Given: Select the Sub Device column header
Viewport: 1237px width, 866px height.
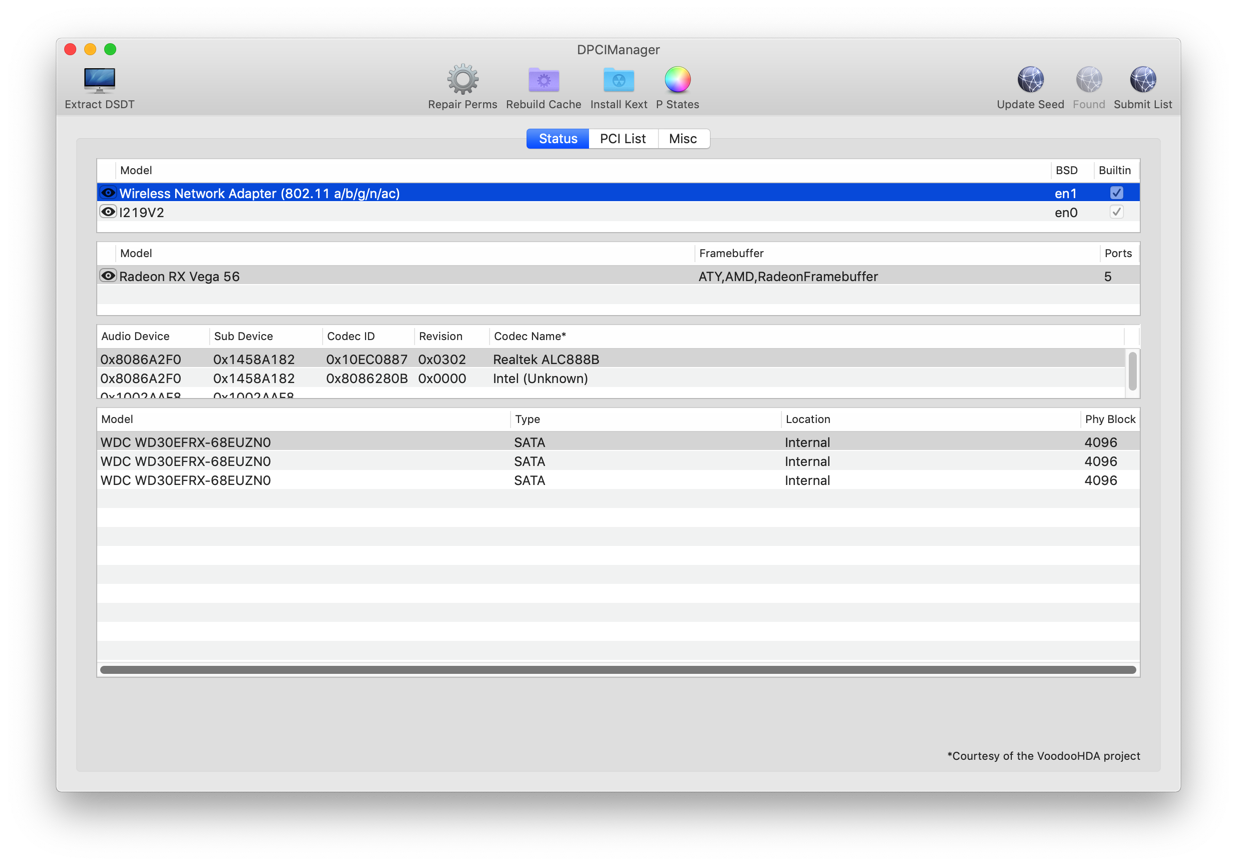Looking at the screenshot, I should click(266, 336).
